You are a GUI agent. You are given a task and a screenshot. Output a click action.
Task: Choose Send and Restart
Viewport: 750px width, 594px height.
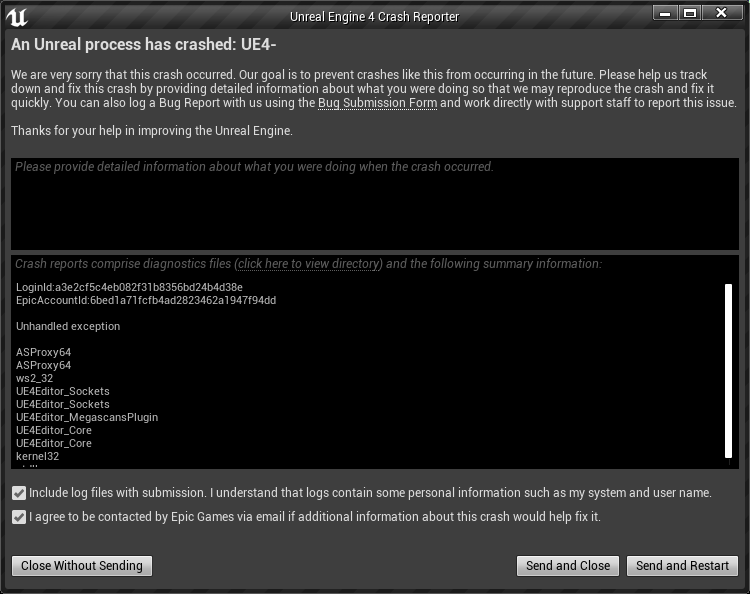(x=682, y=566)
